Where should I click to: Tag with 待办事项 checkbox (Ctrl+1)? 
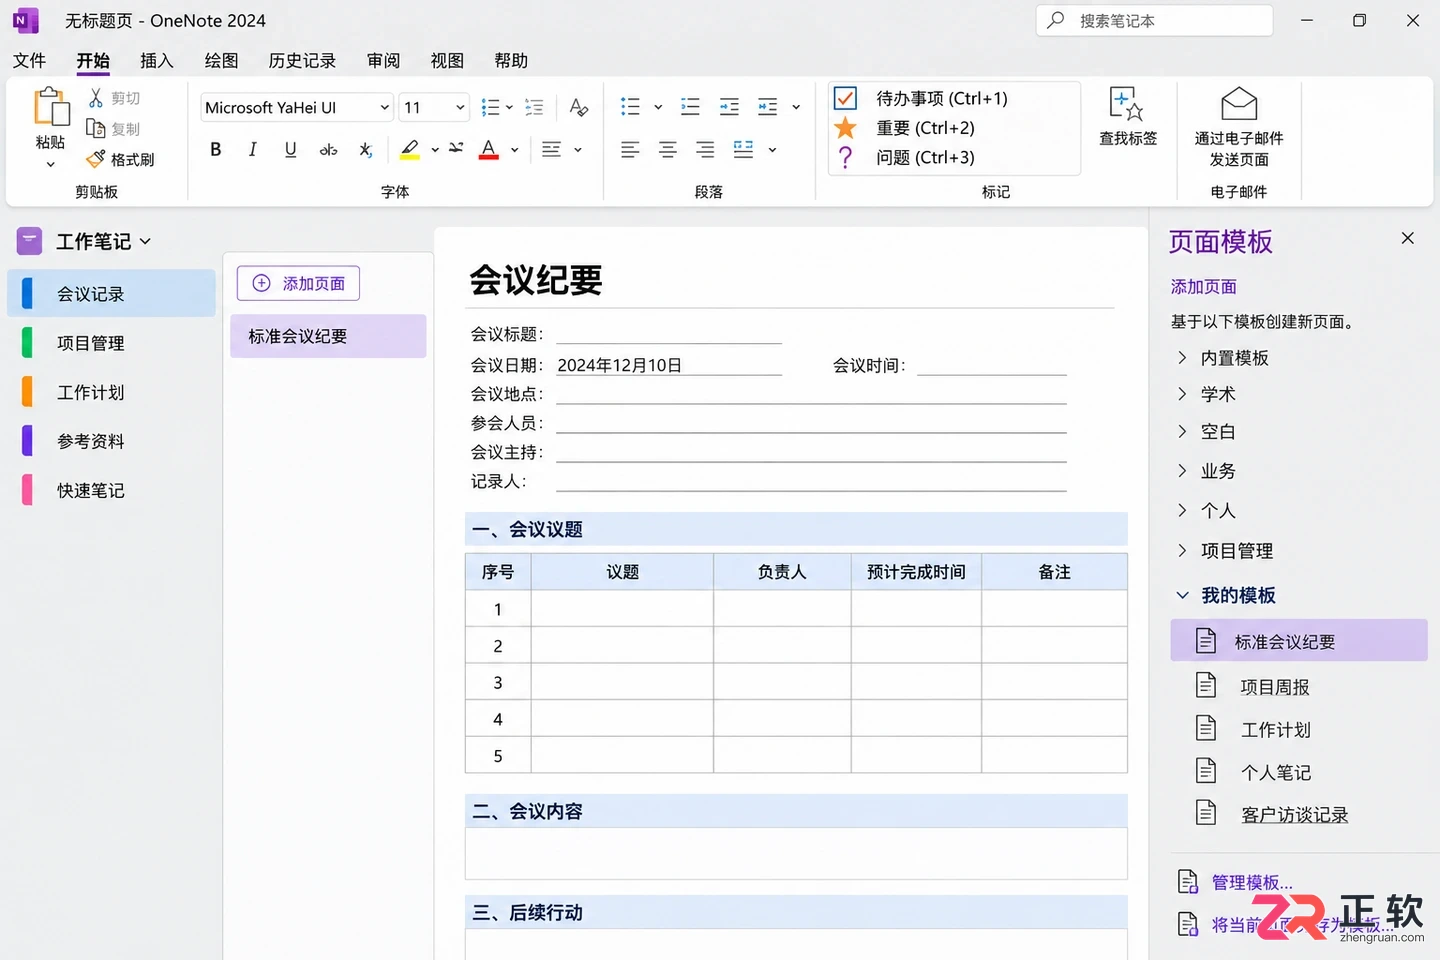[845, 98]
